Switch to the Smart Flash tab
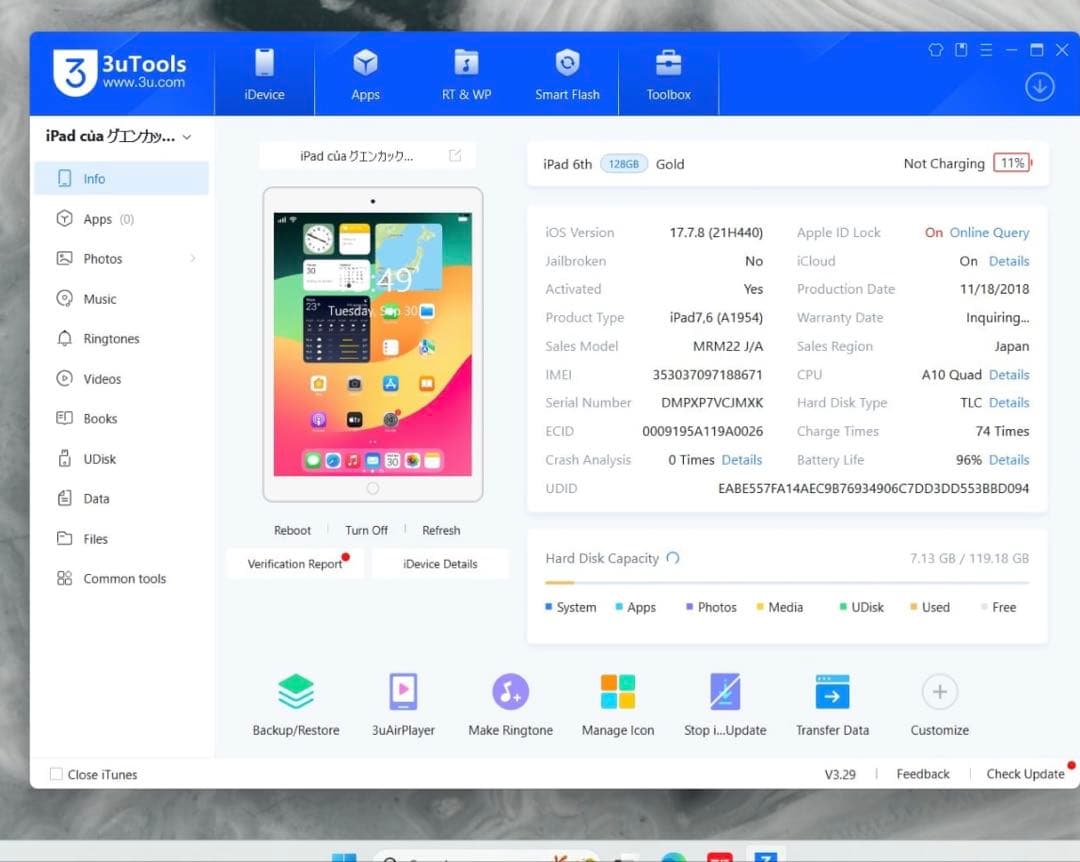Viewport: 1080px width, 862px height. [x=567, y=75]
